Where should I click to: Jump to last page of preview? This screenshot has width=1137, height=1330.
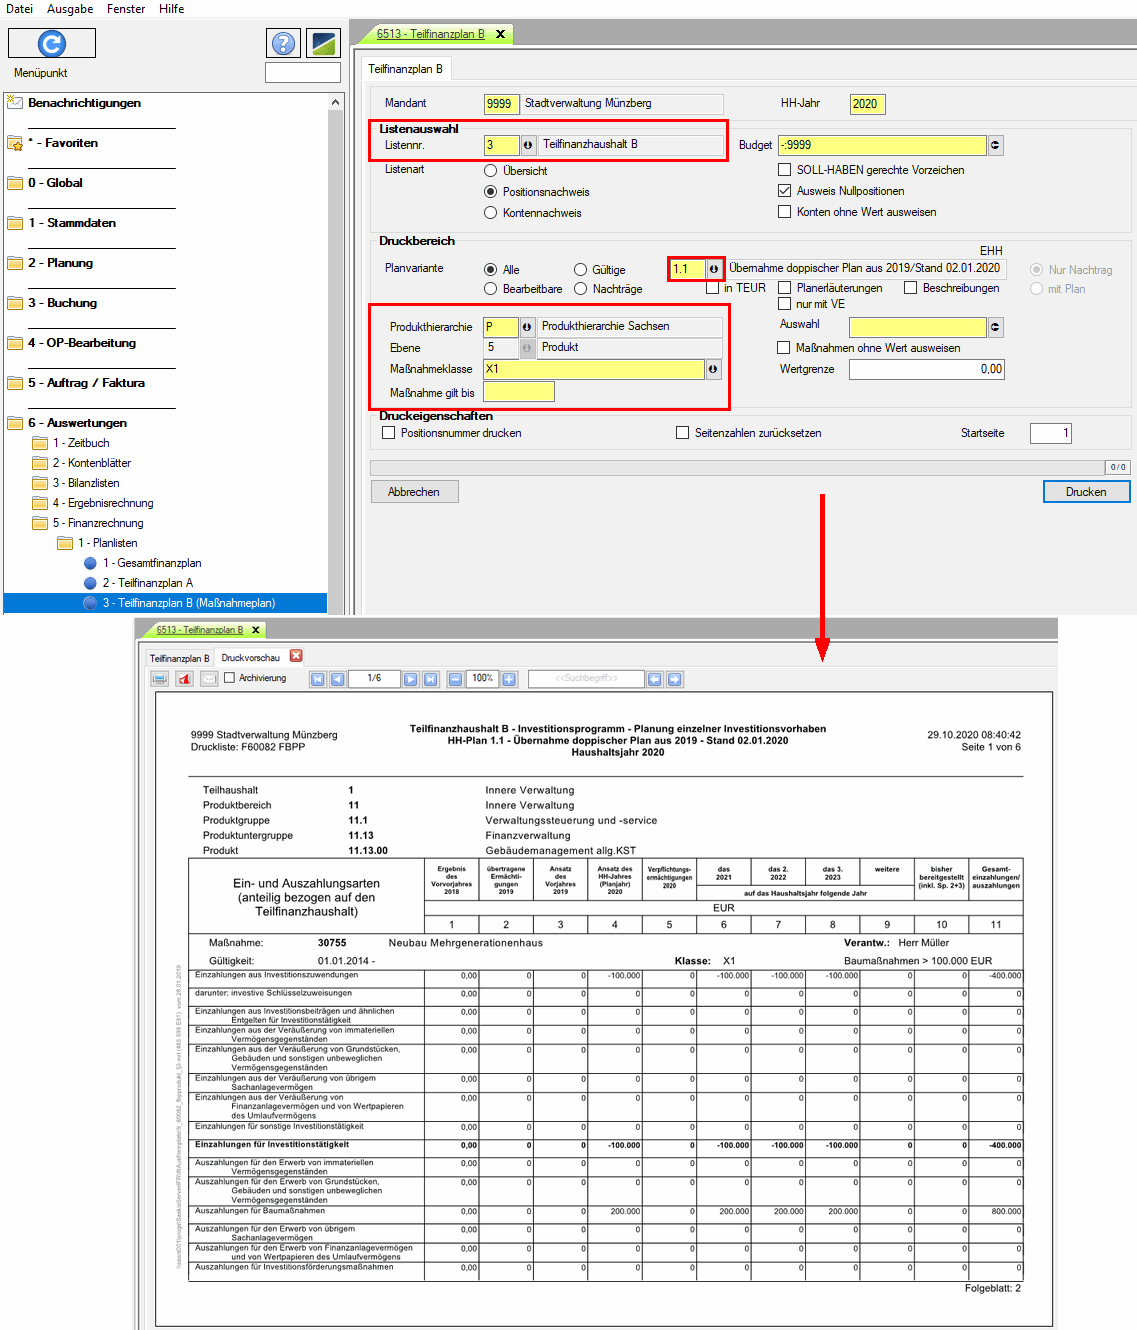(431, 679)
